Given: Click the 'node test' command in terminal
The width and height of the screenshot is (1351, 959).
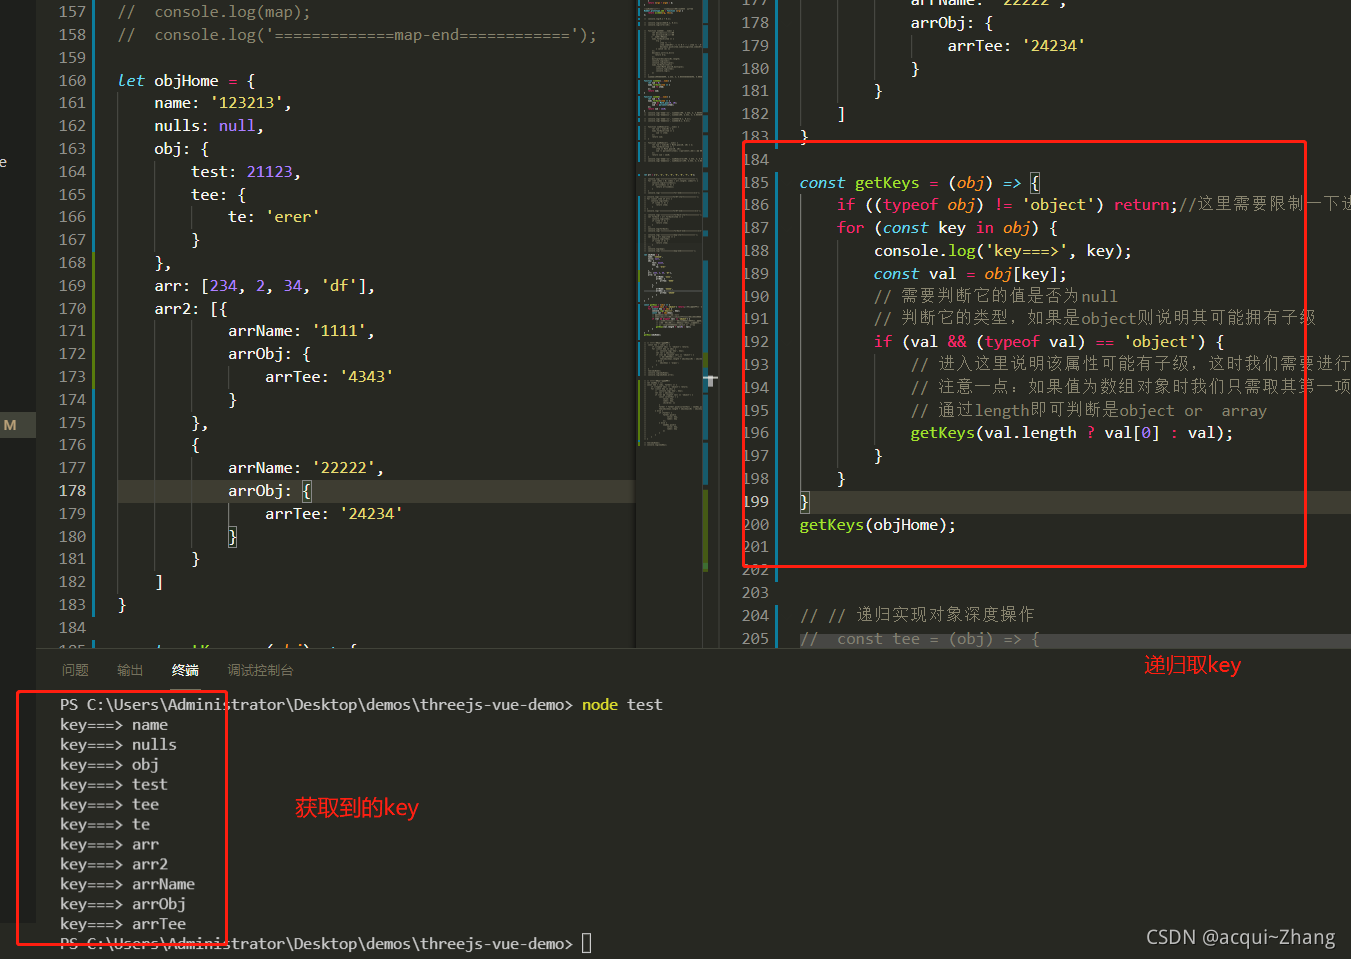Looking at the screenshot, I should pyautogui.click(x=622, y=705).
